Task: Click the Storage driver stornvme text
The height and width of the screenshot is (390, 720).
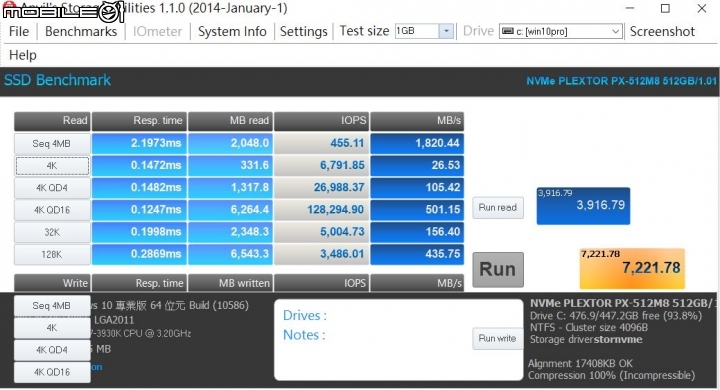Action: 586,340
